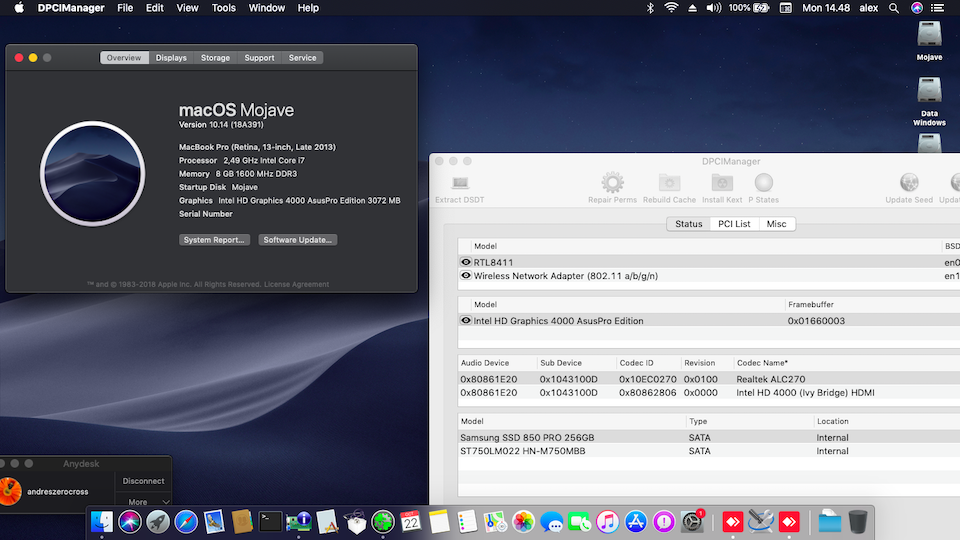Launch Terminal from the Dock
960x540 pixels.
coord(270,521)
